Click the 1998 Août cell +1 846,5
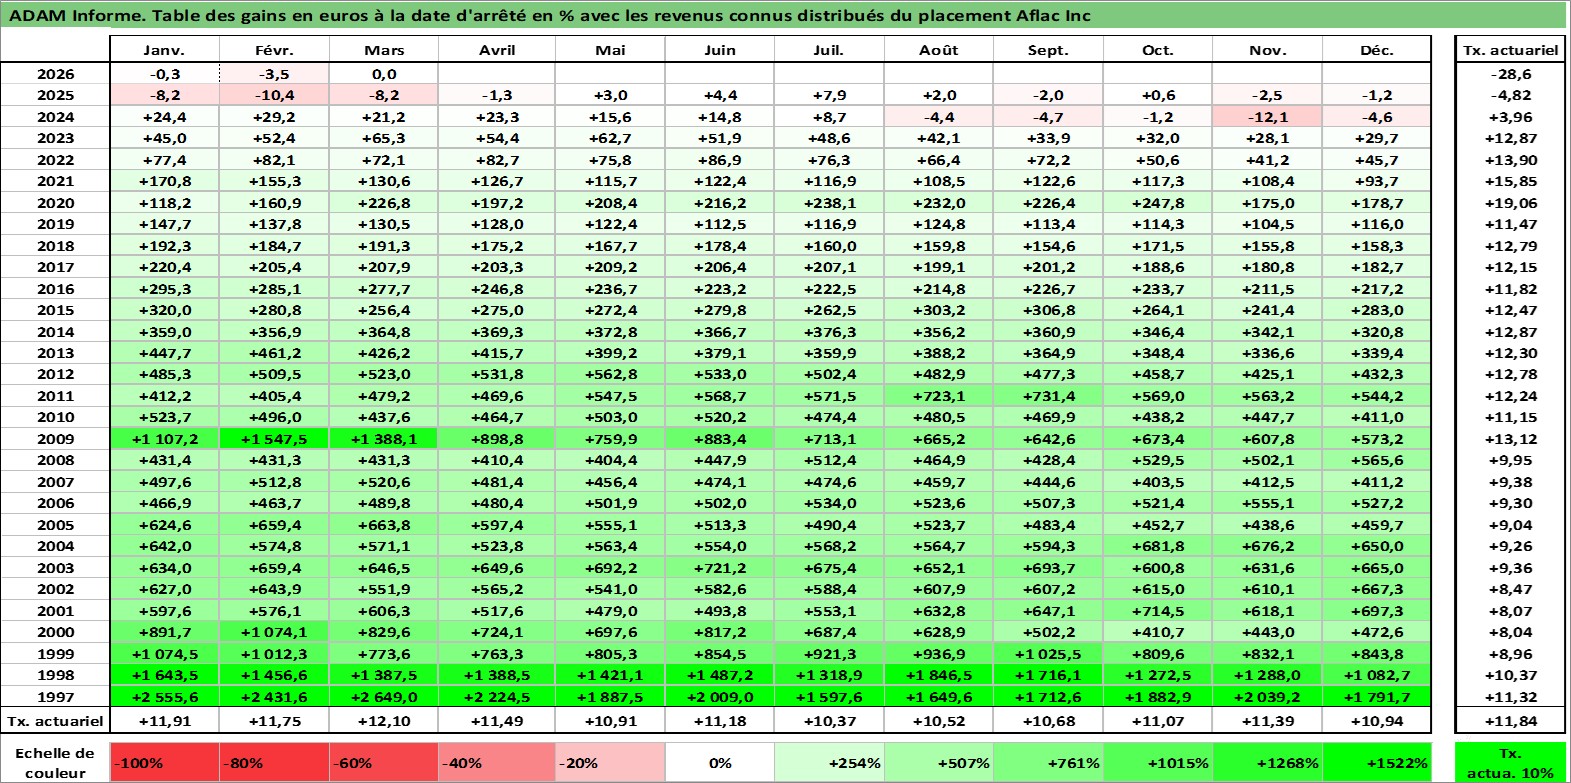1571x783 pixels. [x=939, y=675]
